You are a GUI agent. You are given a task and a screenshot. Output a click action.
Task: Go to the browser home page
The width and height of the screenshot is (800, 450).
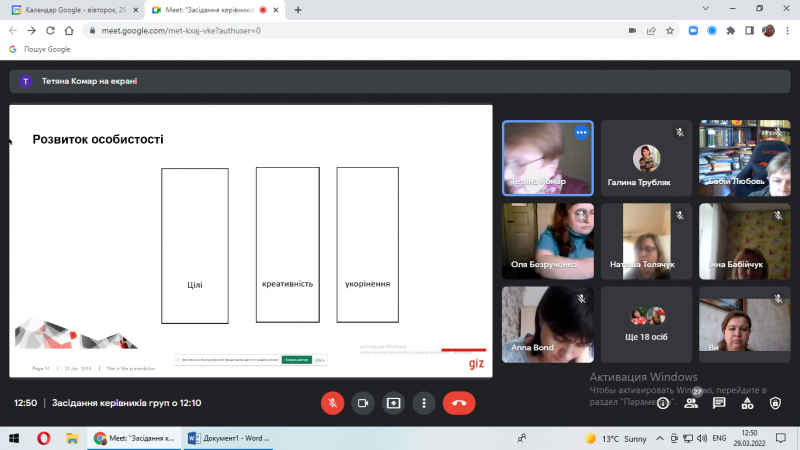click(69, 31)
